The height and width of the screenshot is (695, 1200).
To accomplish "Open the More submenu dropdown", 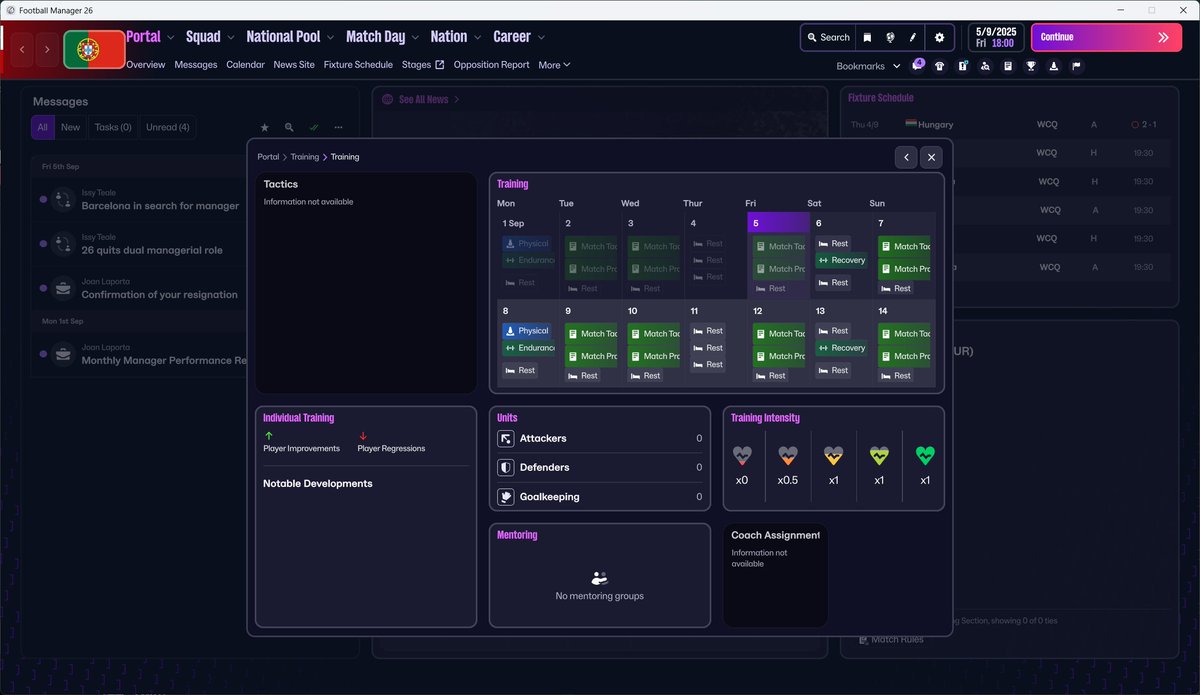I will (555, 65).
